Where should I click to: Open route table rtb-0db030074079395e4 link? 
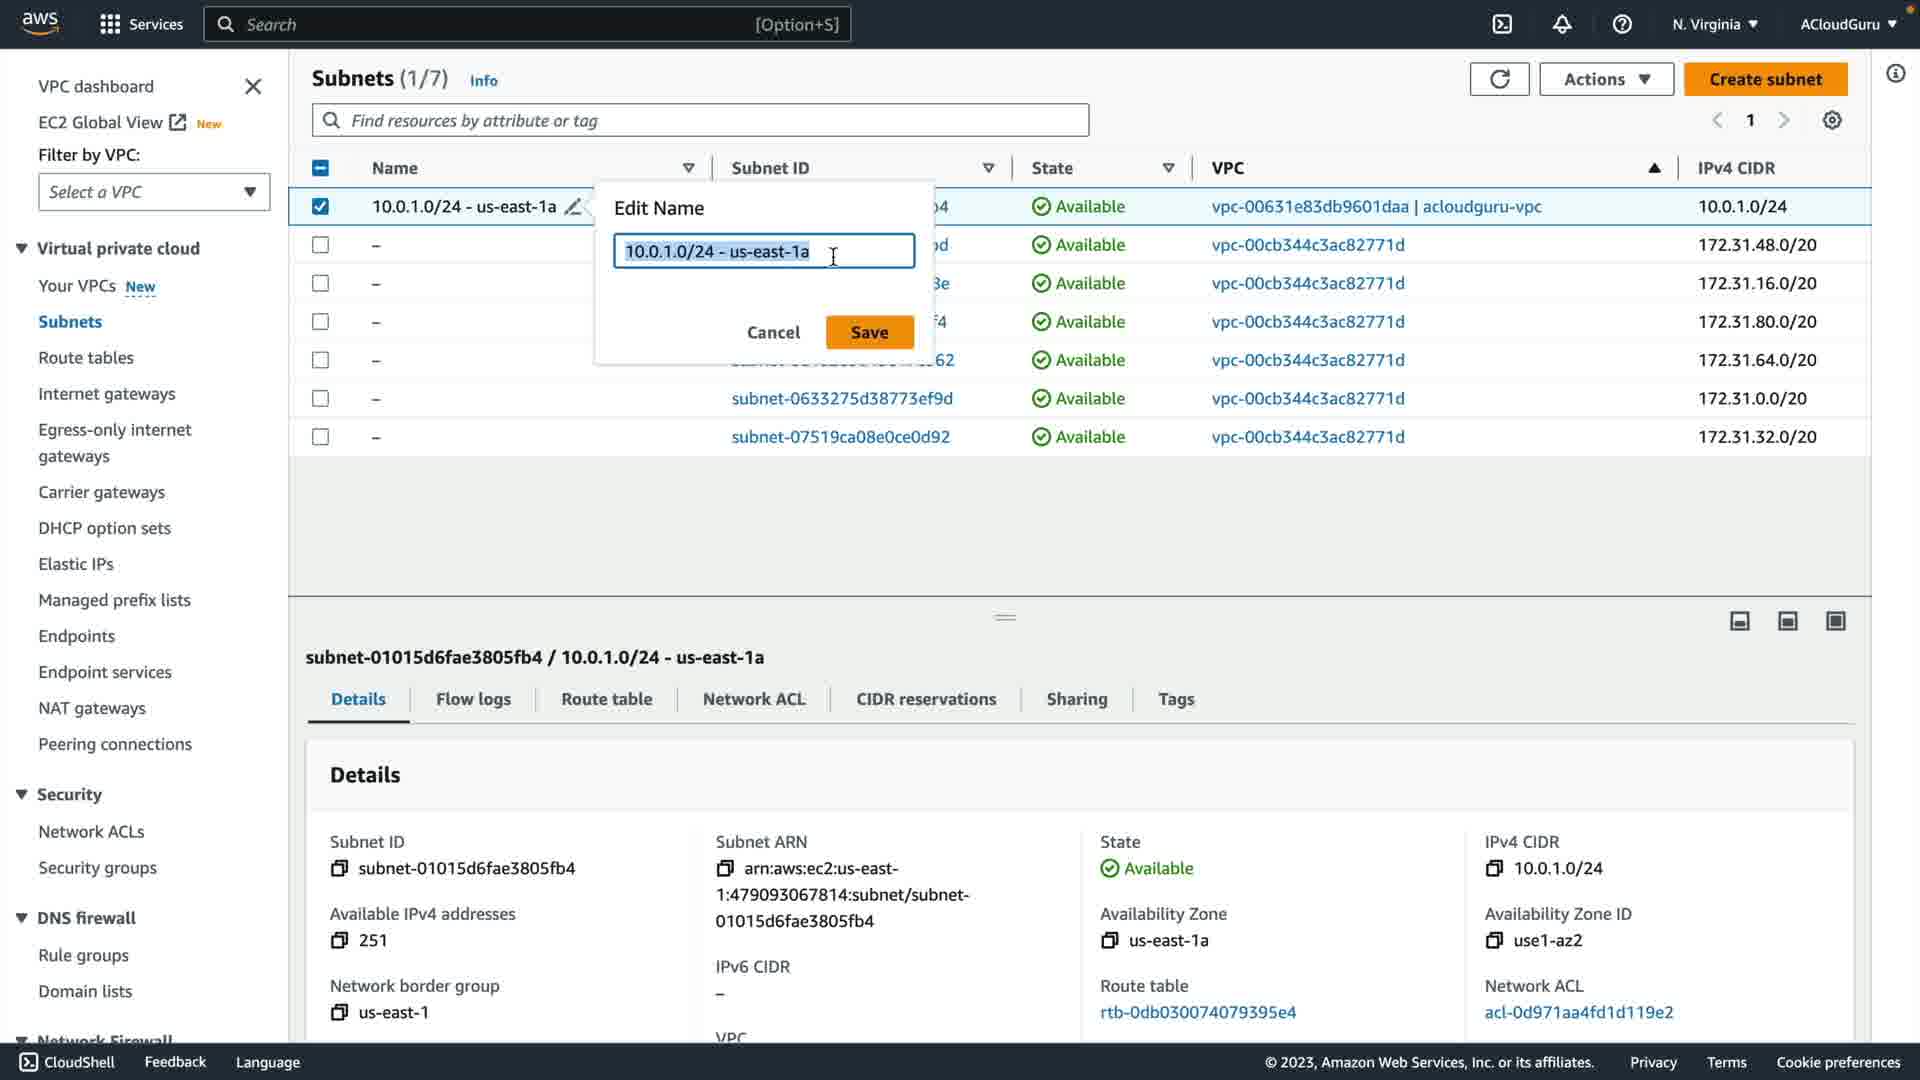click(1198, 1012)
